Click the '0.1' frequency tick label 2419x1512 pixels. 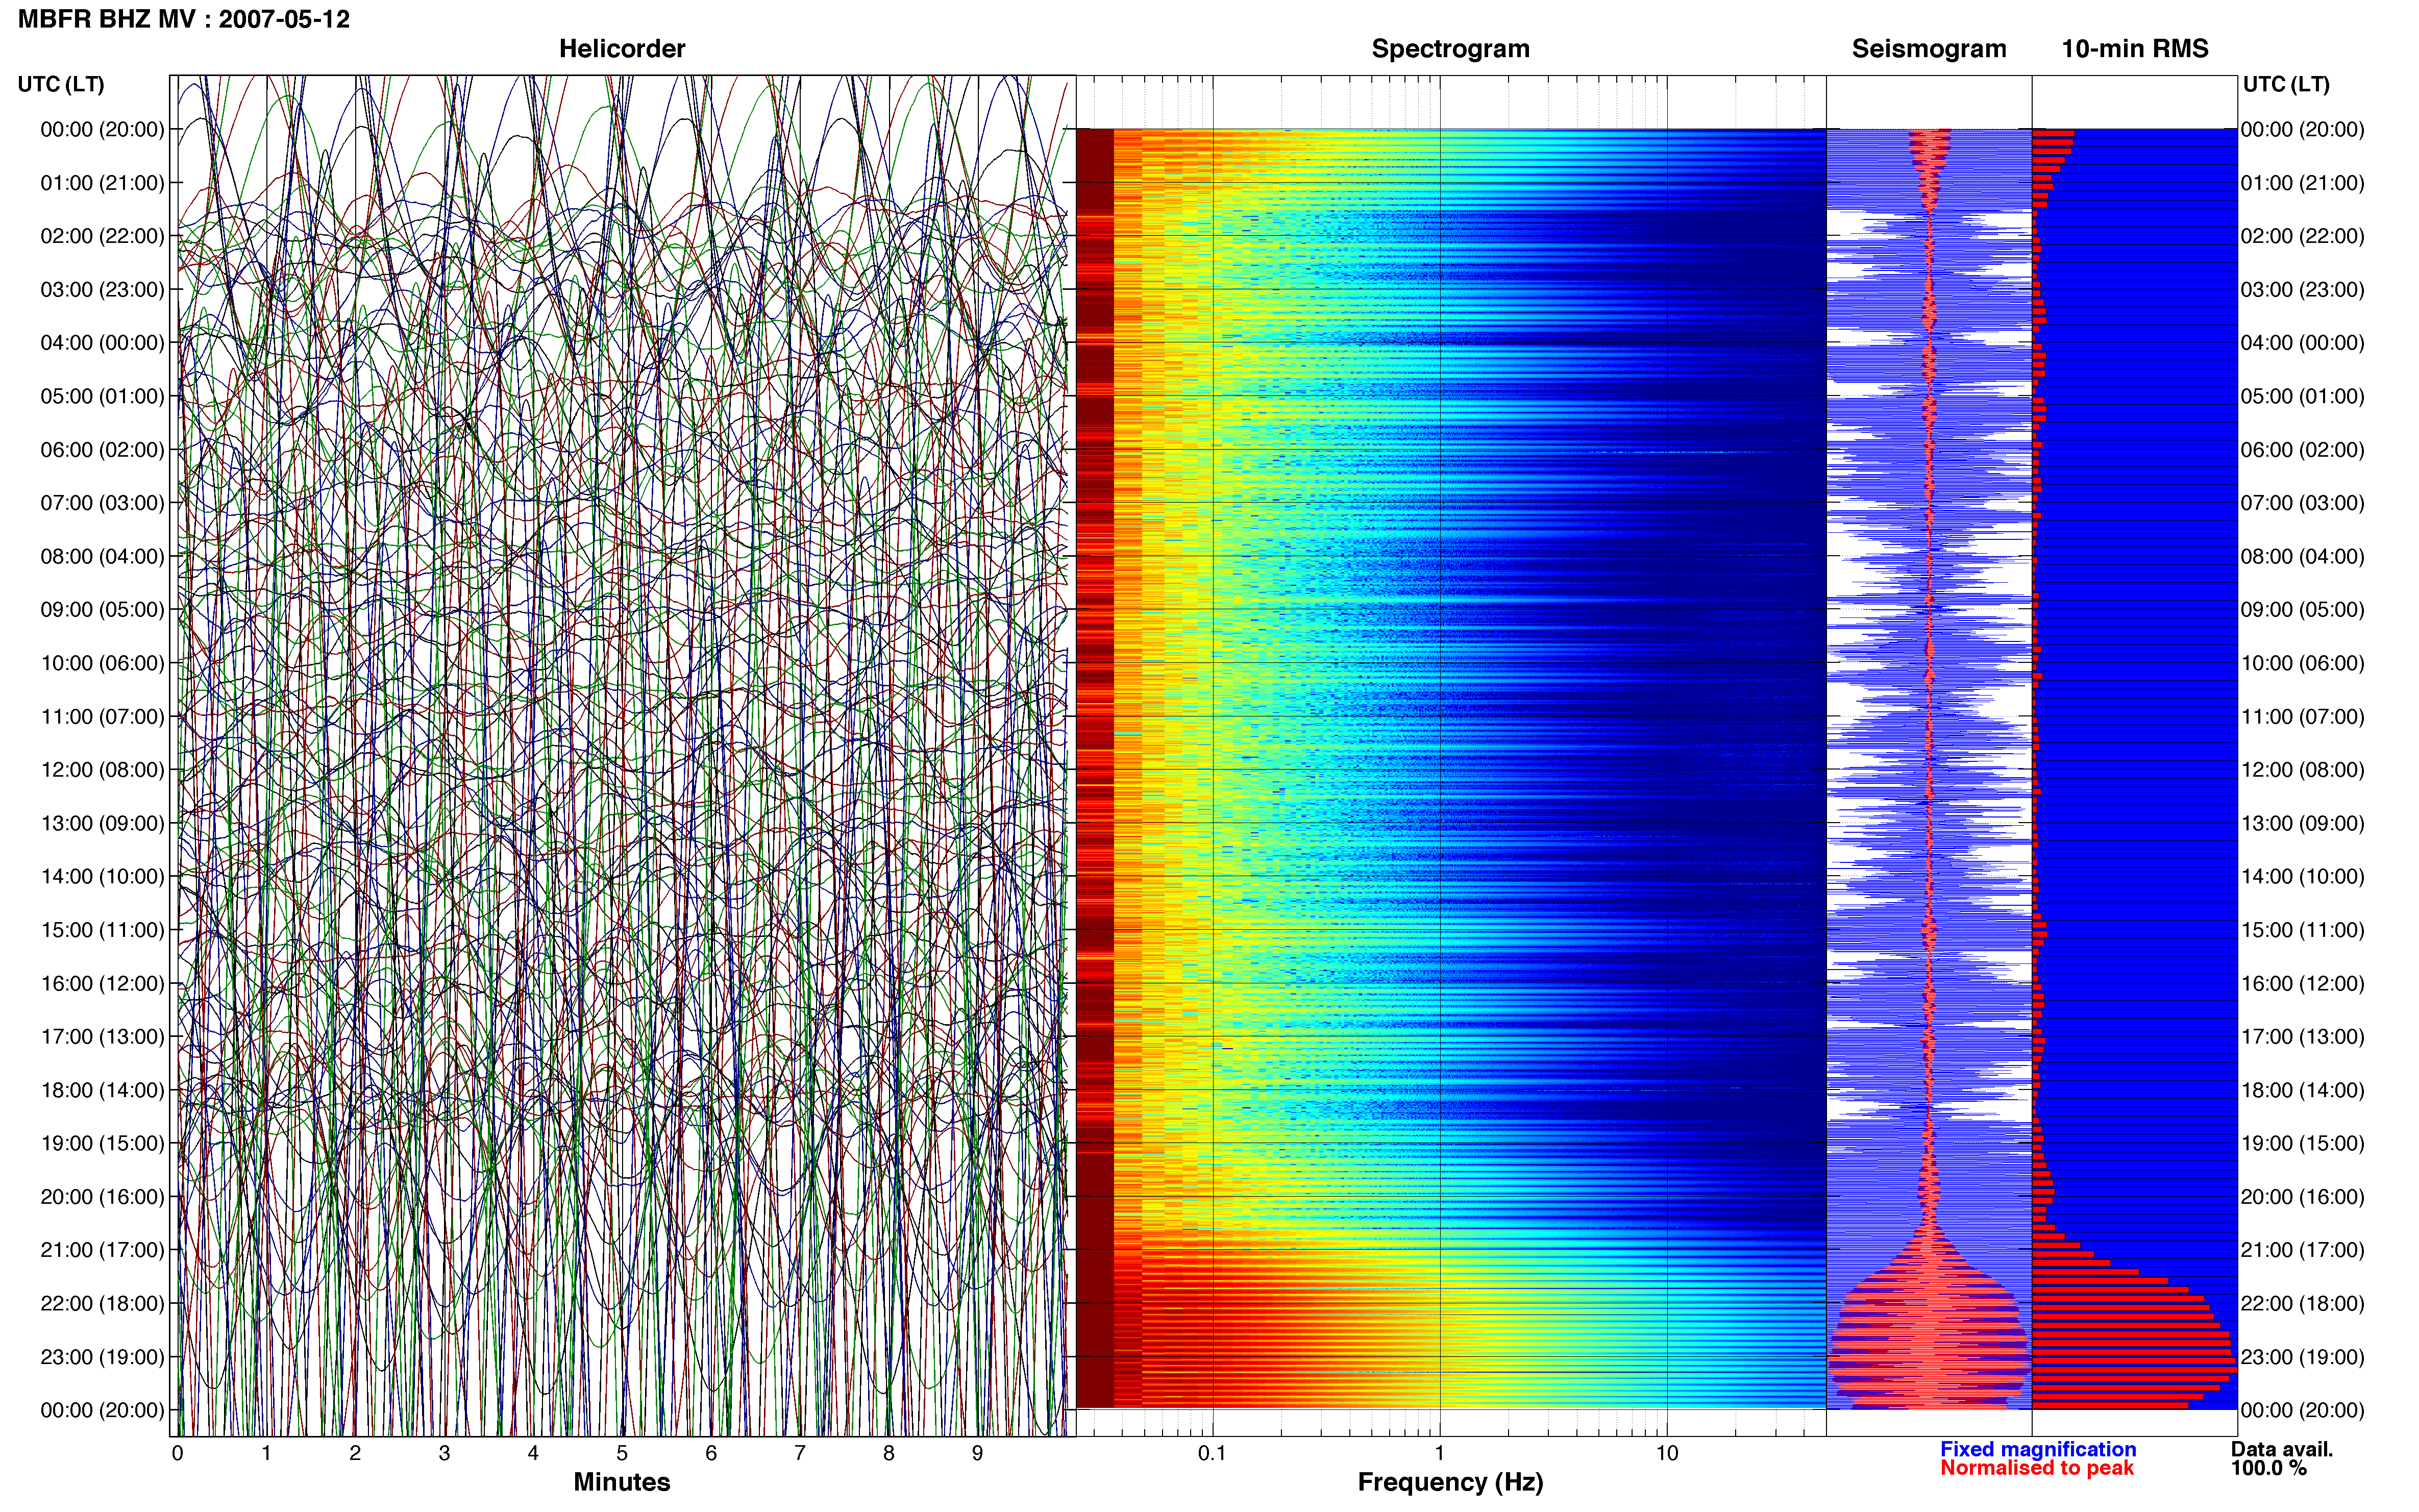click(1212, 1453)
